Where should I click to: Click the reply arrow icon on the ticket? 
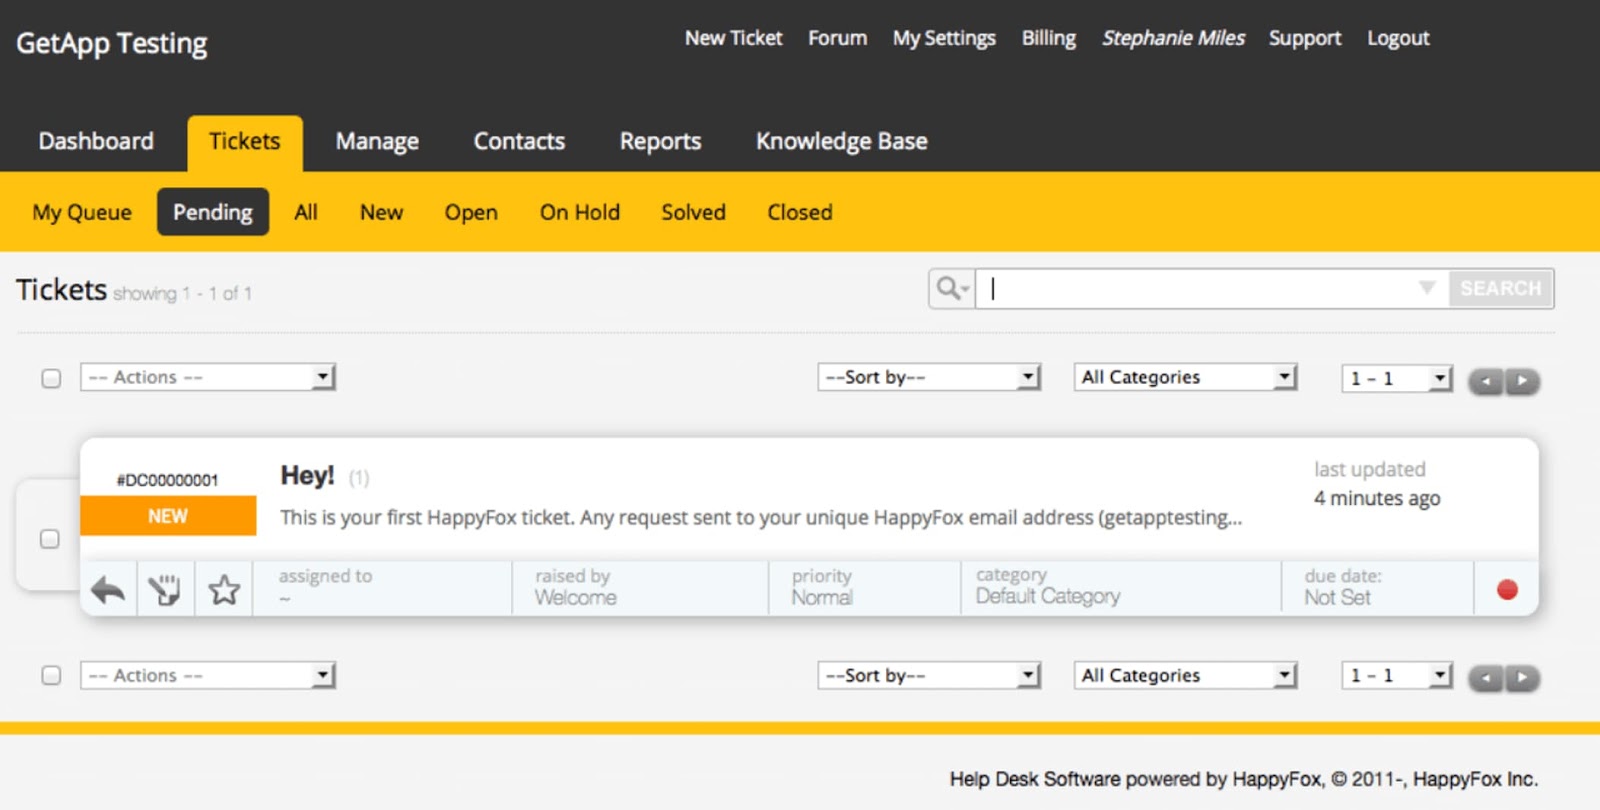pyautogui.click(x=108, y=590)
